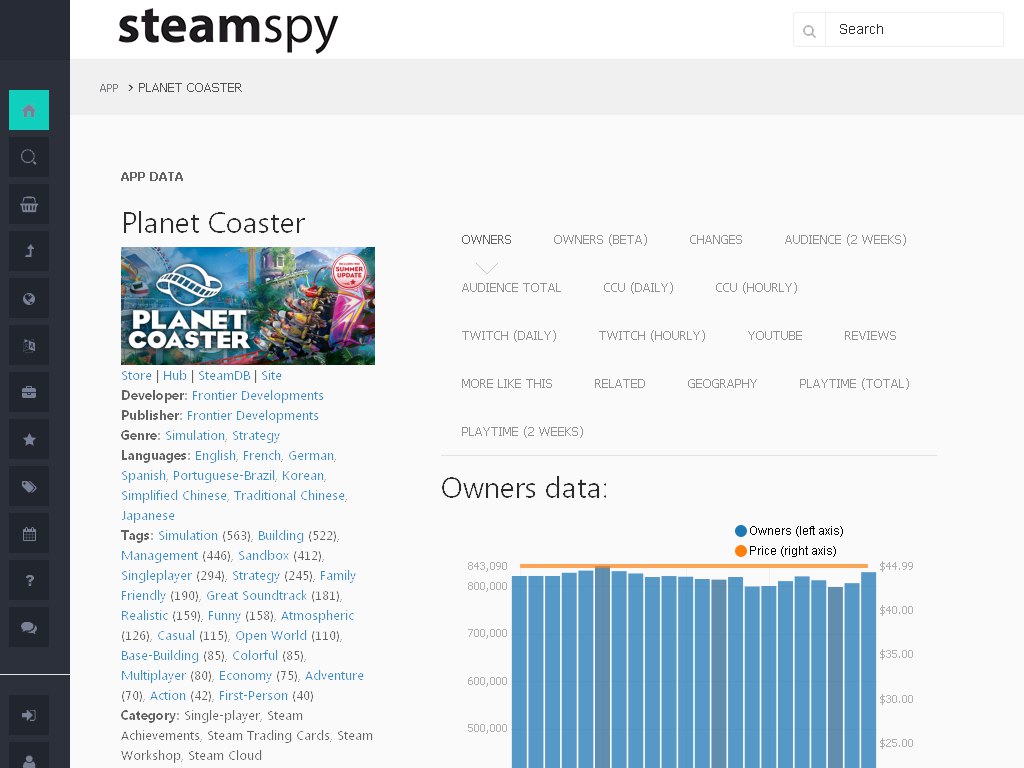Click the user profile sidebar icon
Screen dimensions: 1024x768
coord(29,758)
